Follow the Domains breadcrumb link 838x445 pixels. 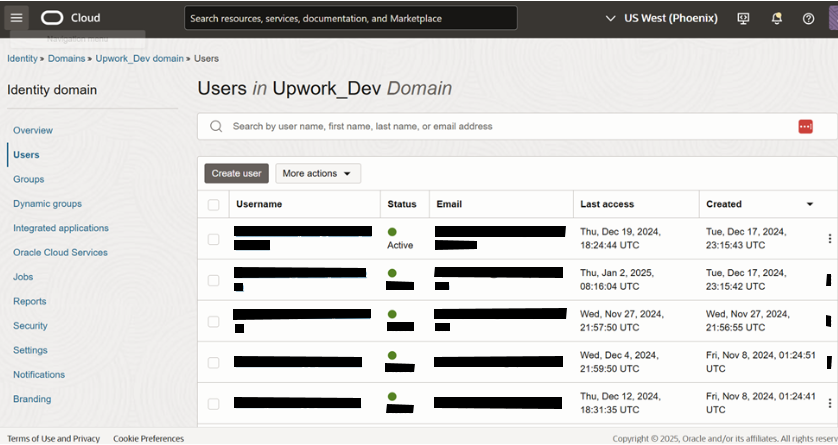(x=66, y=58)
